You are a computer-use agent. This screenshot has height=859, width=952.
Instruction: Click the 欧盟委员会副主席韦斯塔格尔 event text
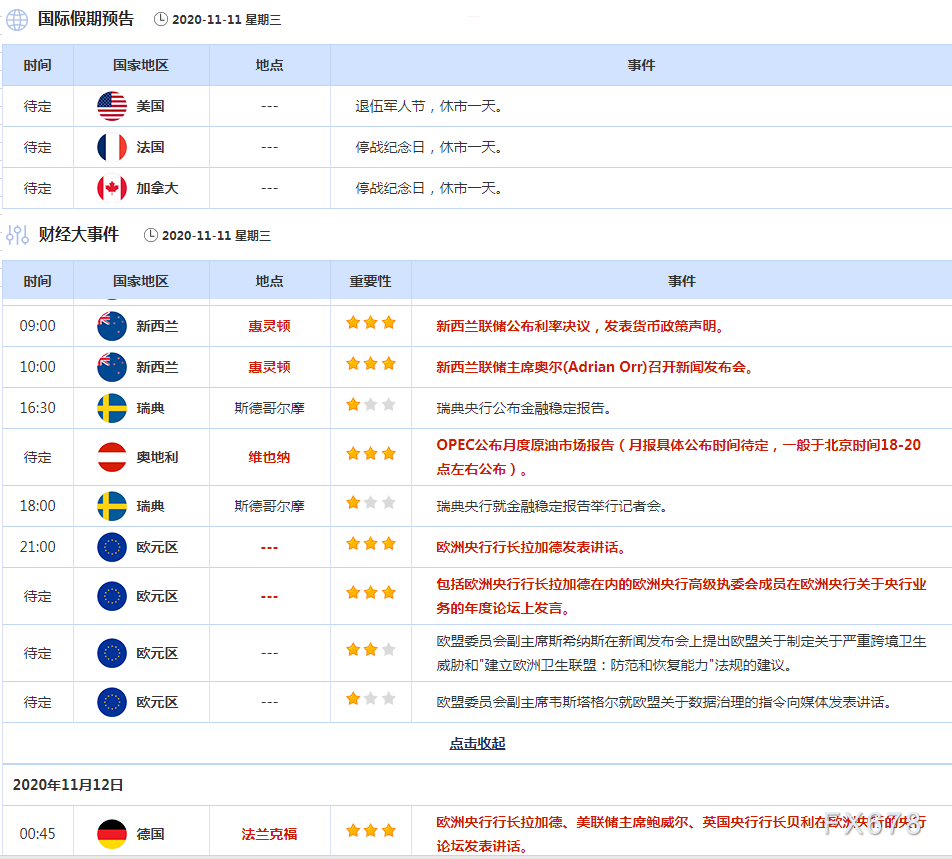665,702
